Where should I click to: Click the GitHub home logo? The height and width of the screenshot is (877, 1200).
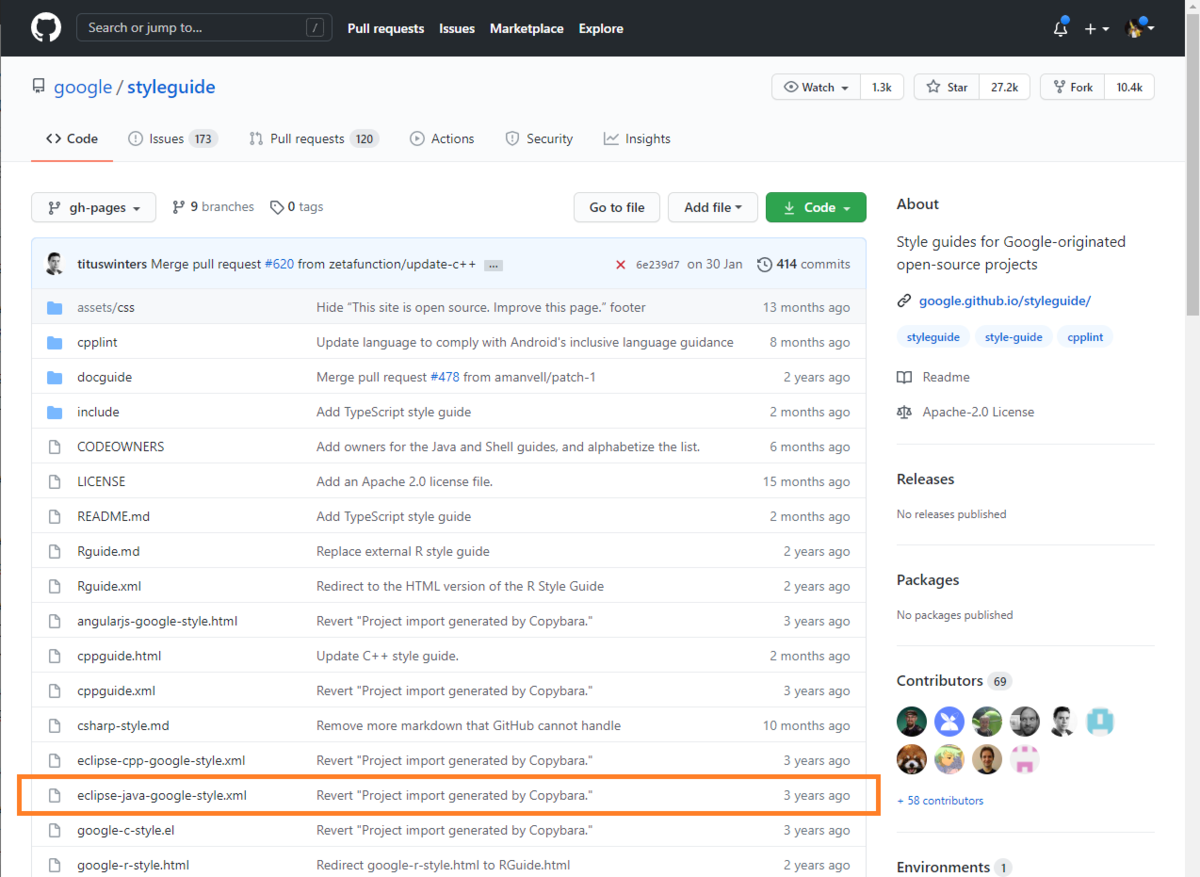47,27
